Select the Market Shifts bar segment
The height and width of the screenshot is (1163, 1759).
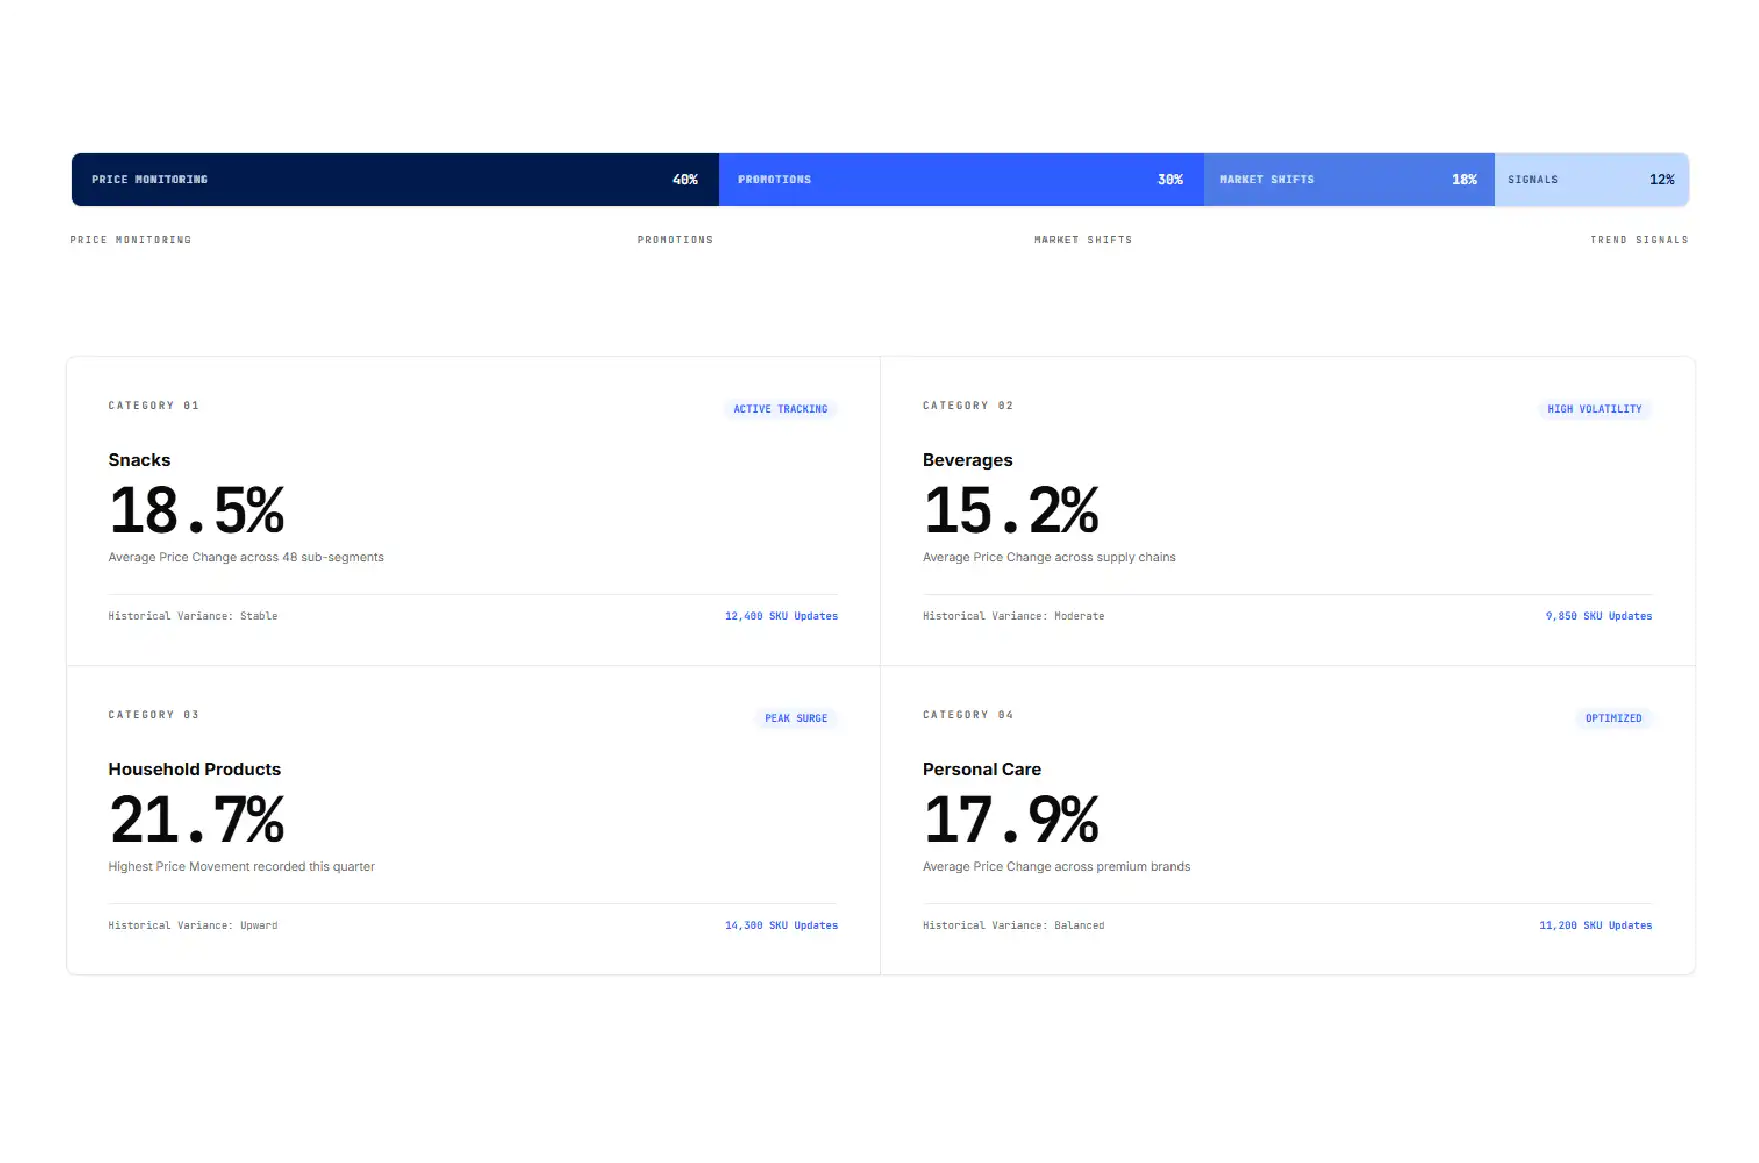pos(1349,180)
